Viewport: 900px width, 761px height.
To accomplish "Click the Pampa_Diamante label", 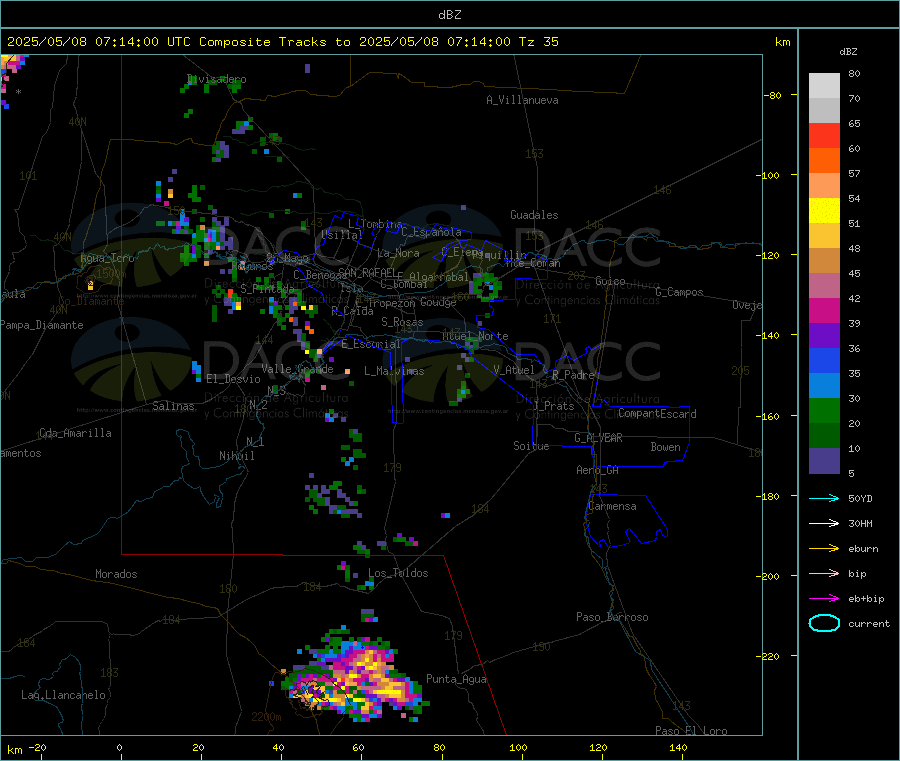I will (42, 325).
